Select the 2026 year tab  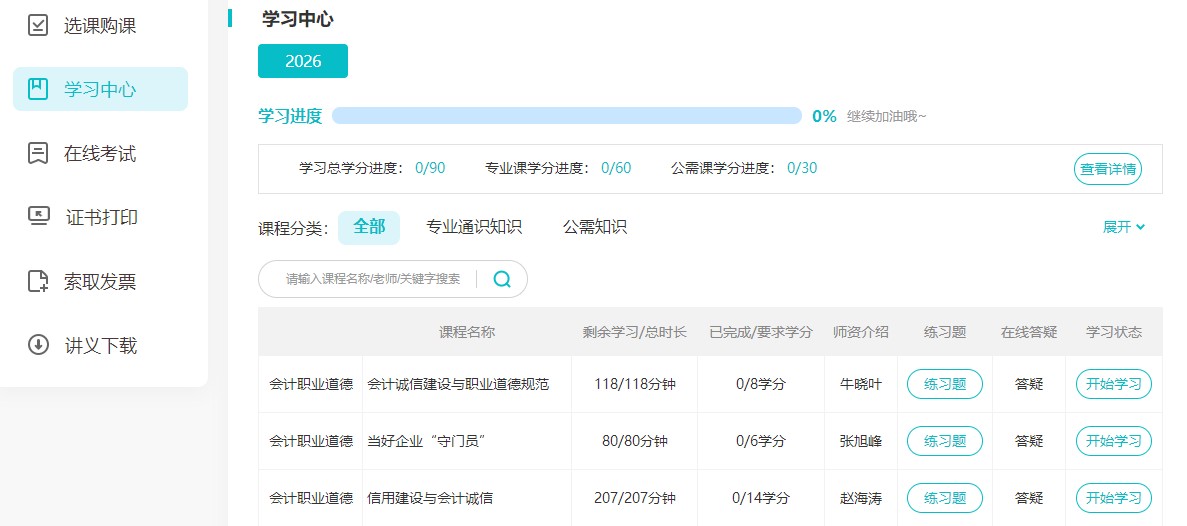coord(303,61)
